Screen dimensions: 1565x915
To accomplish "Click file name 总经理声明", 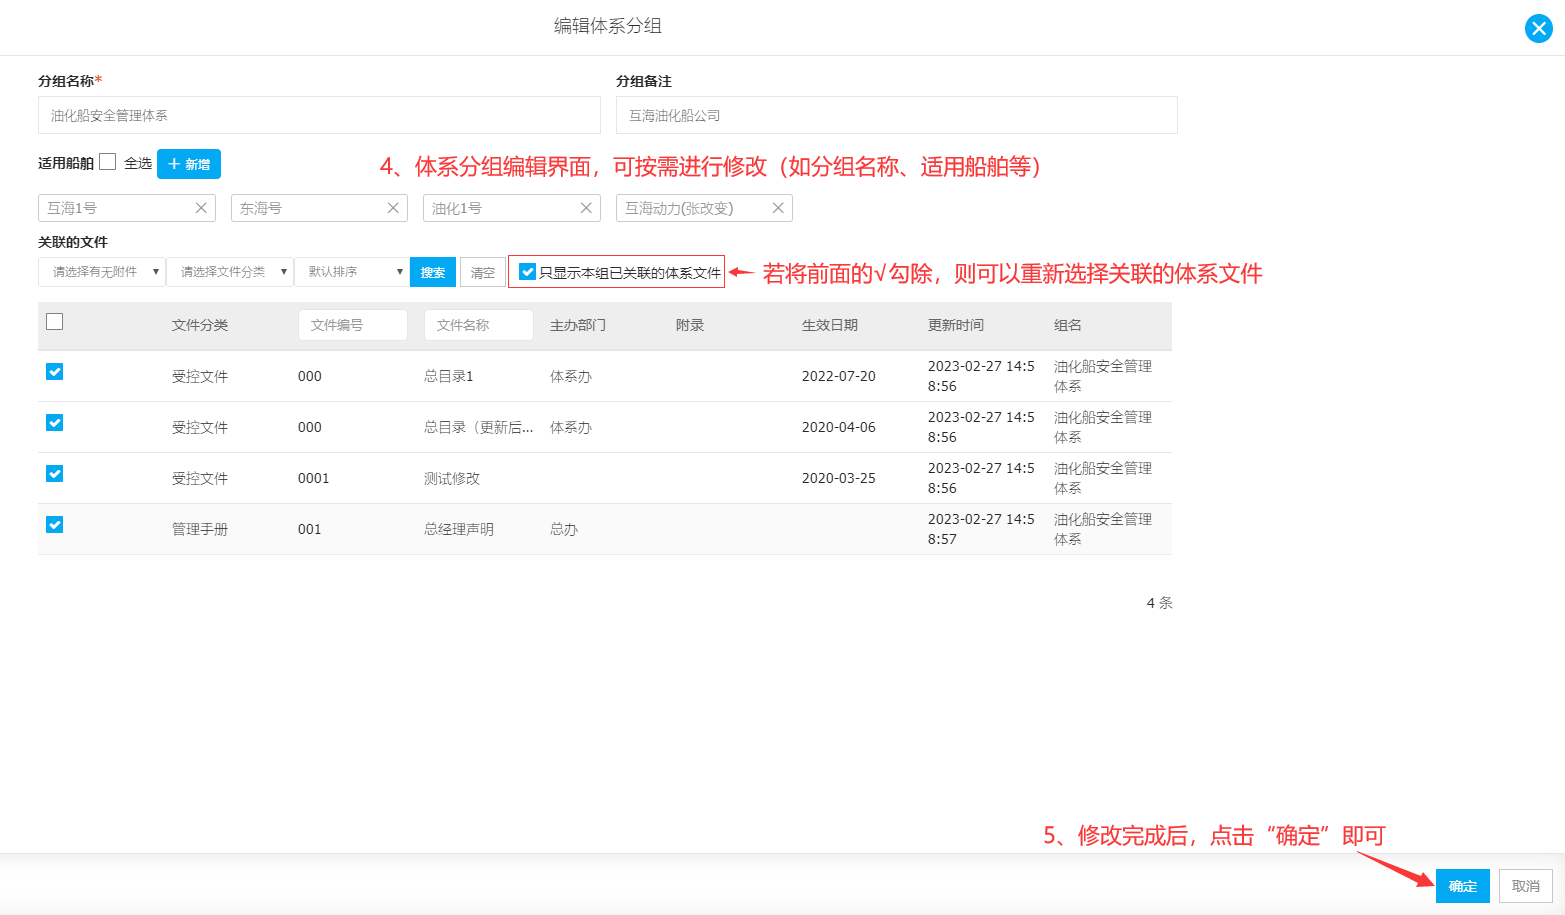I will 459,529.
